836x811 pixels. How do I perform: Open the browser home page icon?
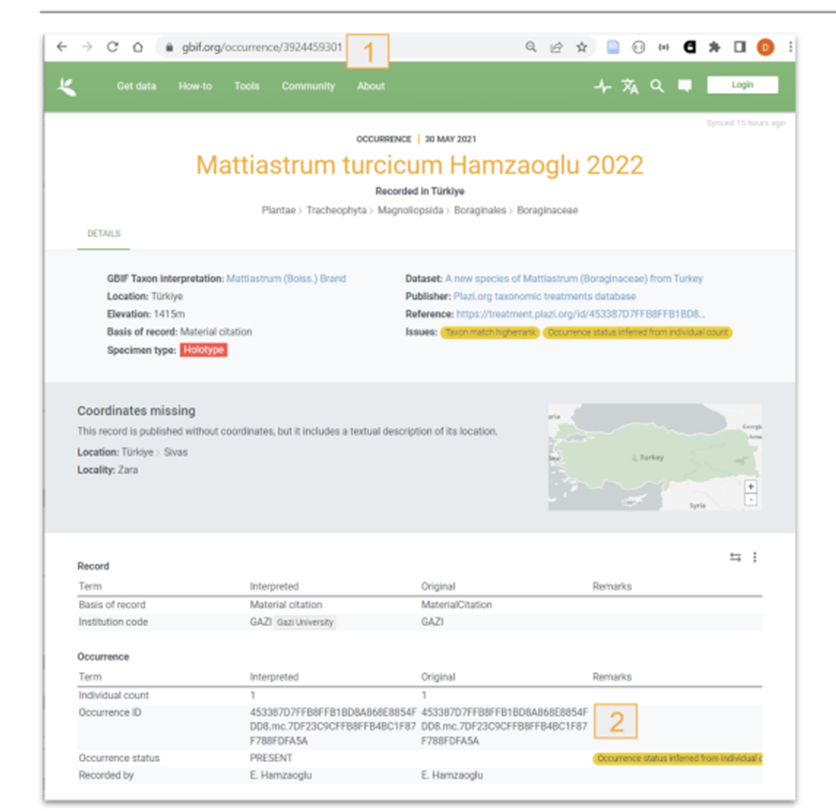tap(138, 47)
